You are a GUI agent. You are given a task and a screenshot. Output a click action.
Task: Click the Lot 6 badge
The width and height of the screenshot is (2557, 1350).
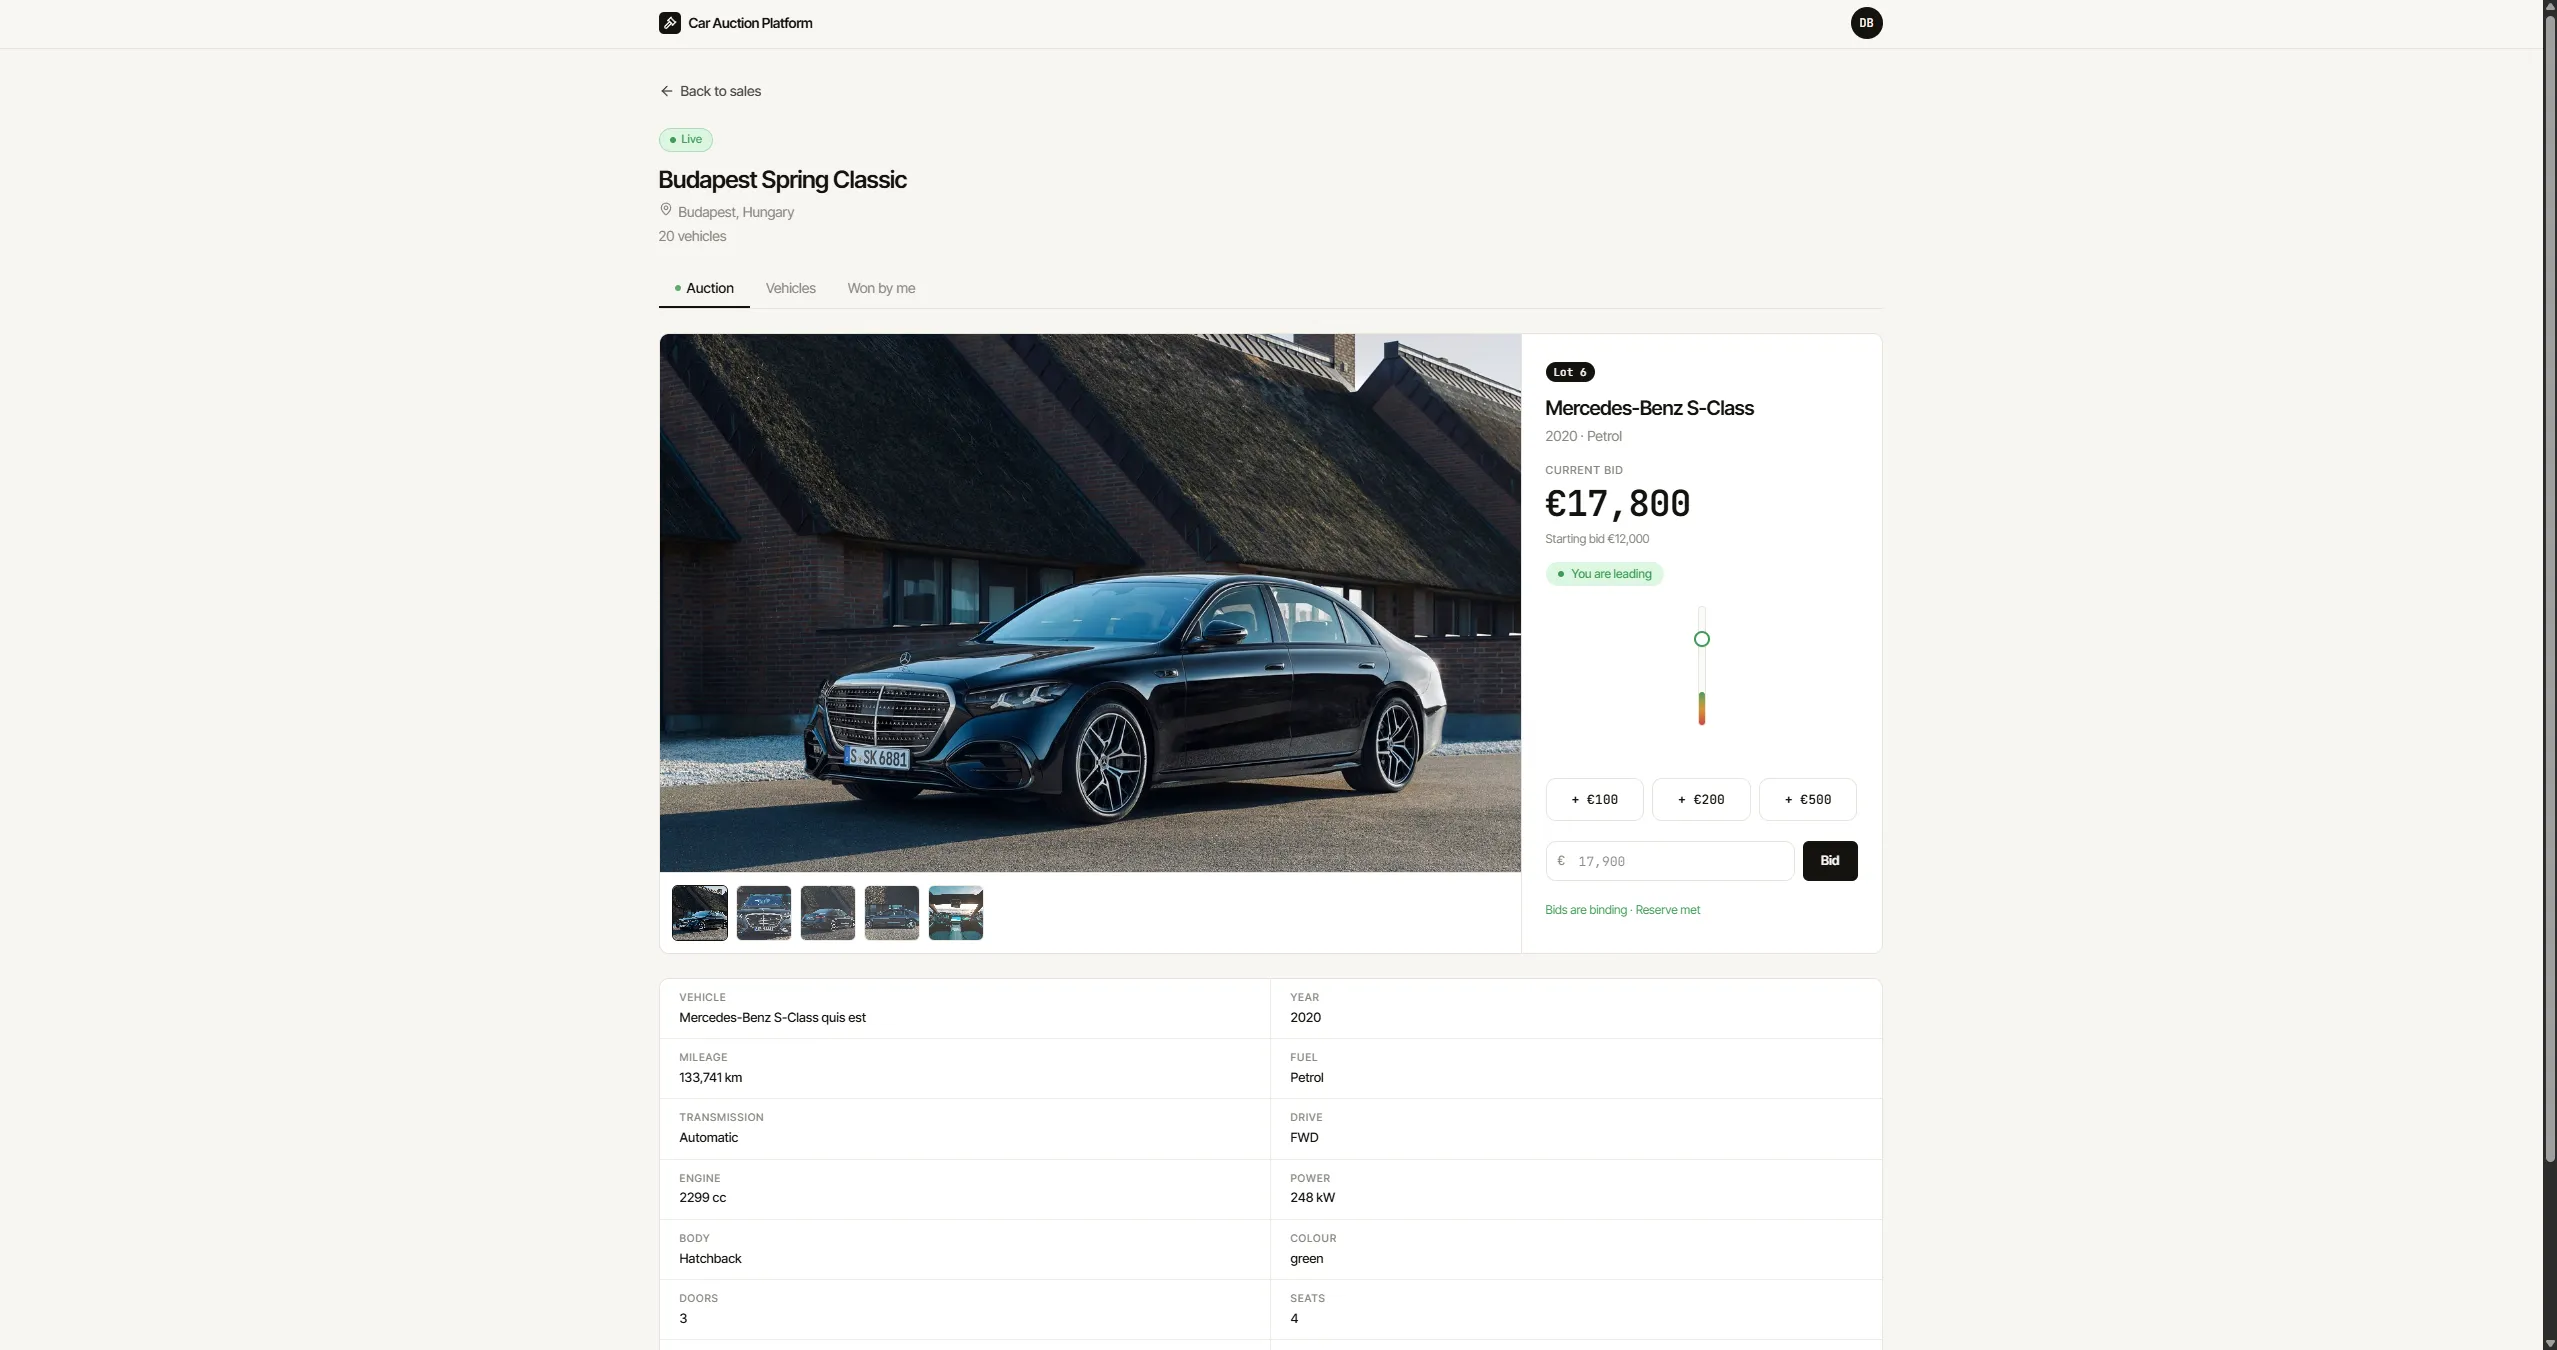point(1569,372)
